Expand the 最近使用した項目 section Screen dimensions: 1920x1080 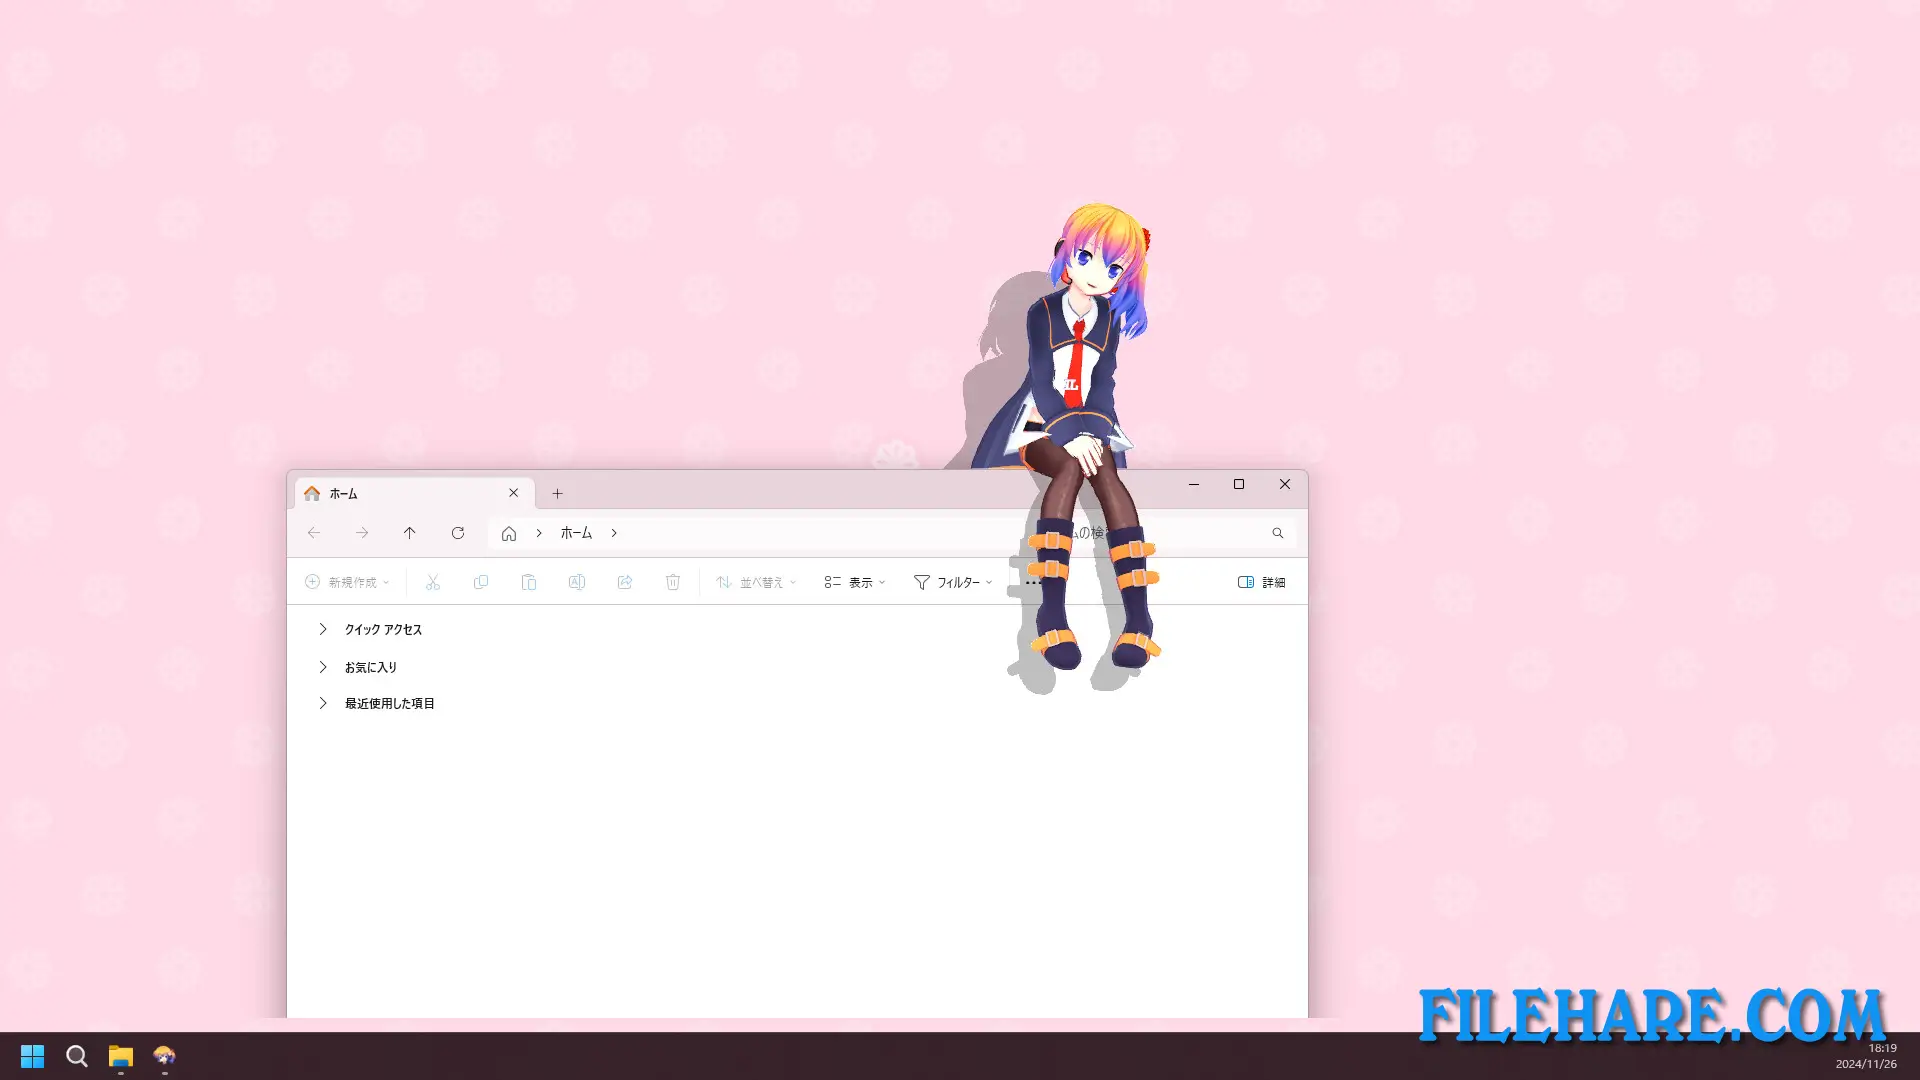(x=323, y=703)
